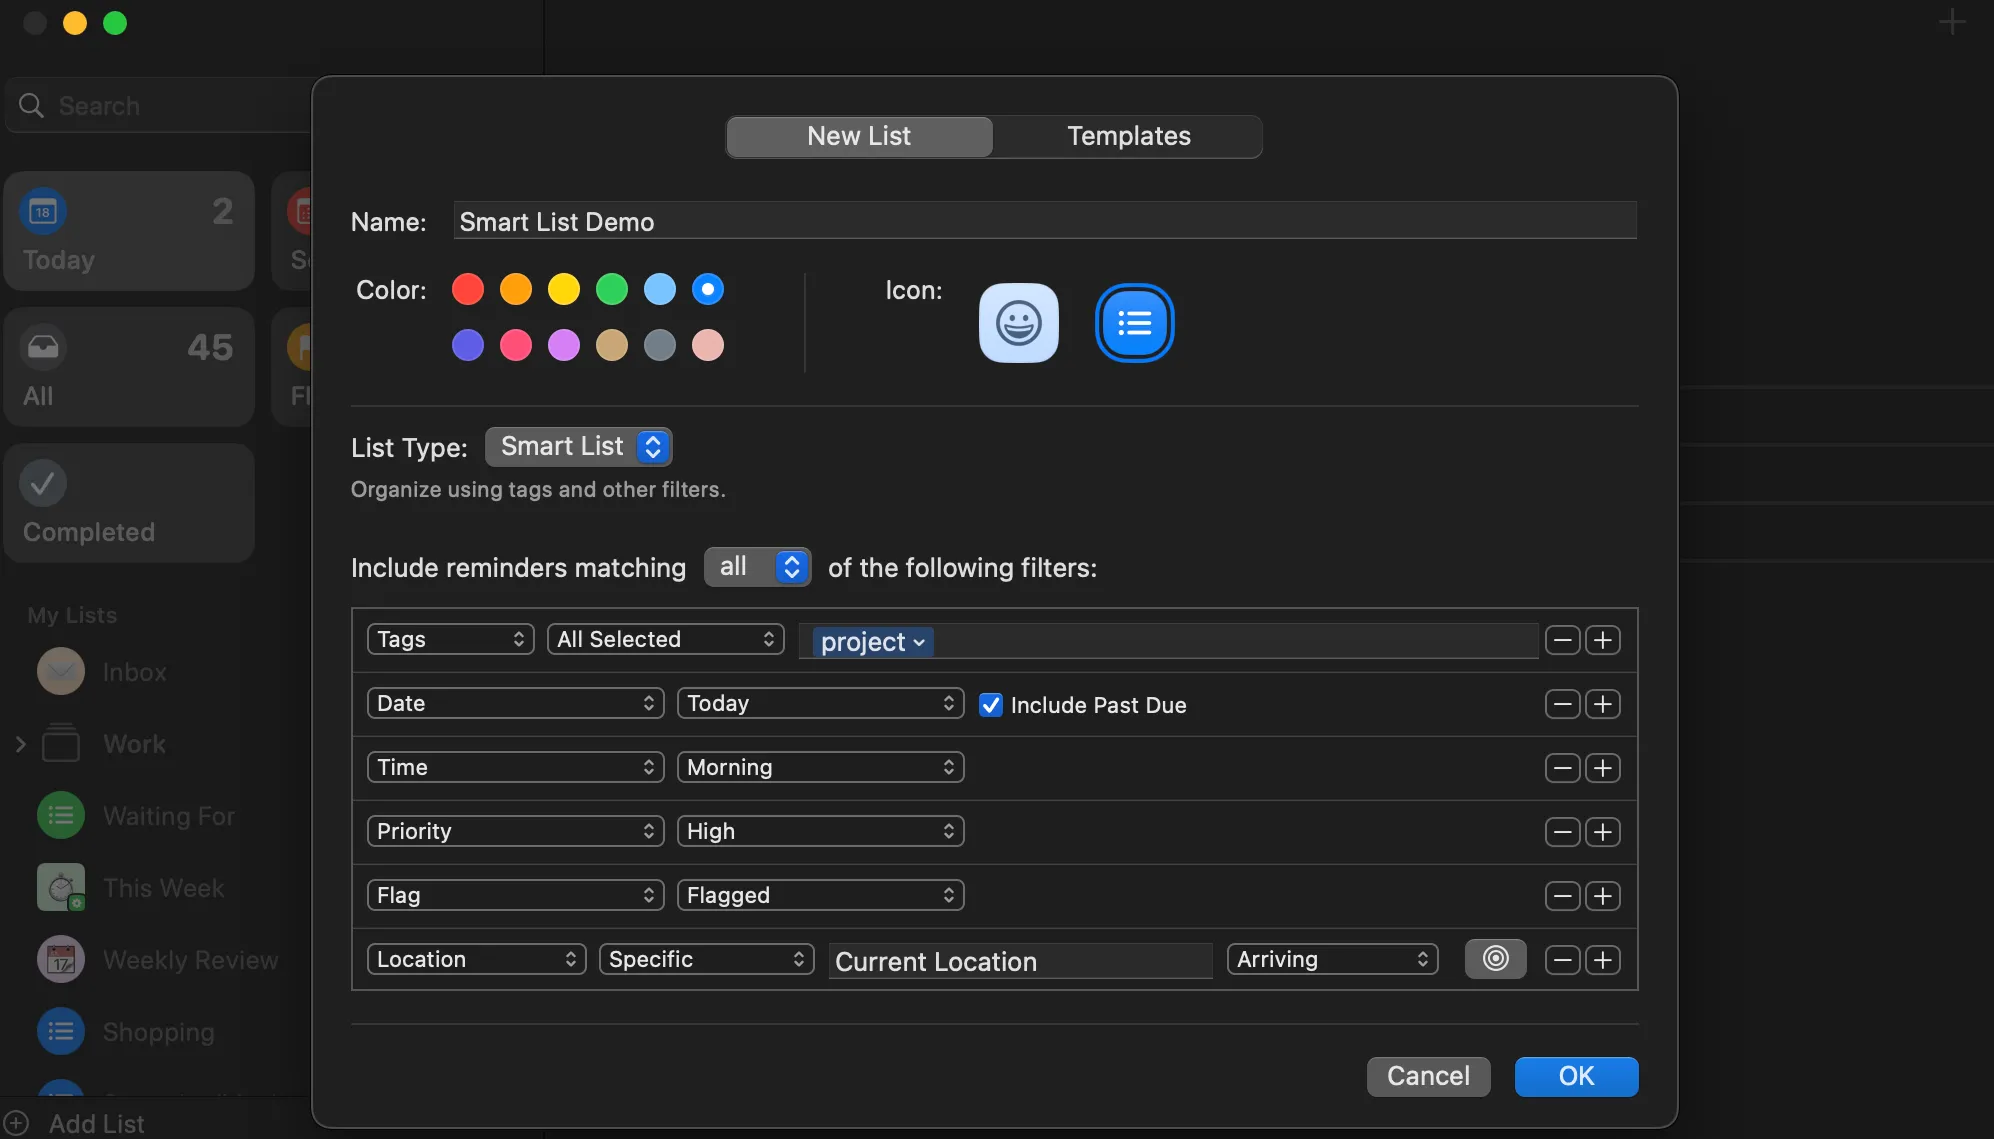Click the location radius target icon

point(1494,959)
